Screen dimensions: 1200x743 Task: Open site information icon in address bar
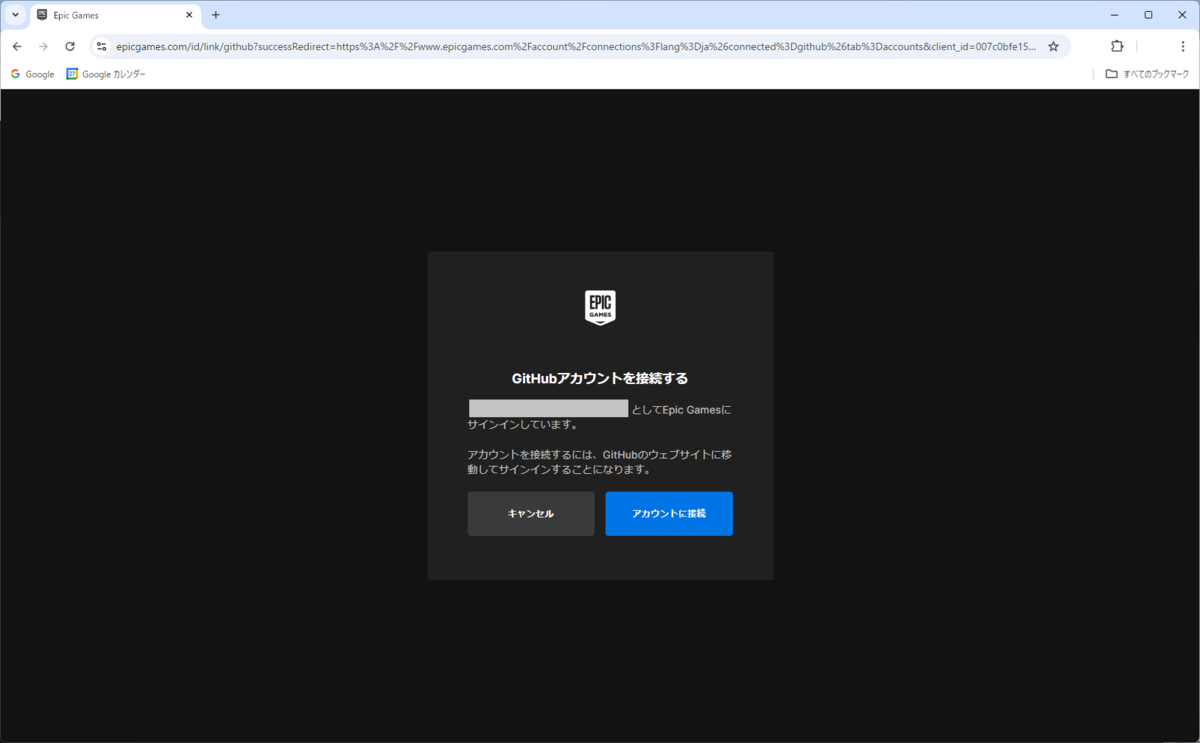(x=101, y=46)
